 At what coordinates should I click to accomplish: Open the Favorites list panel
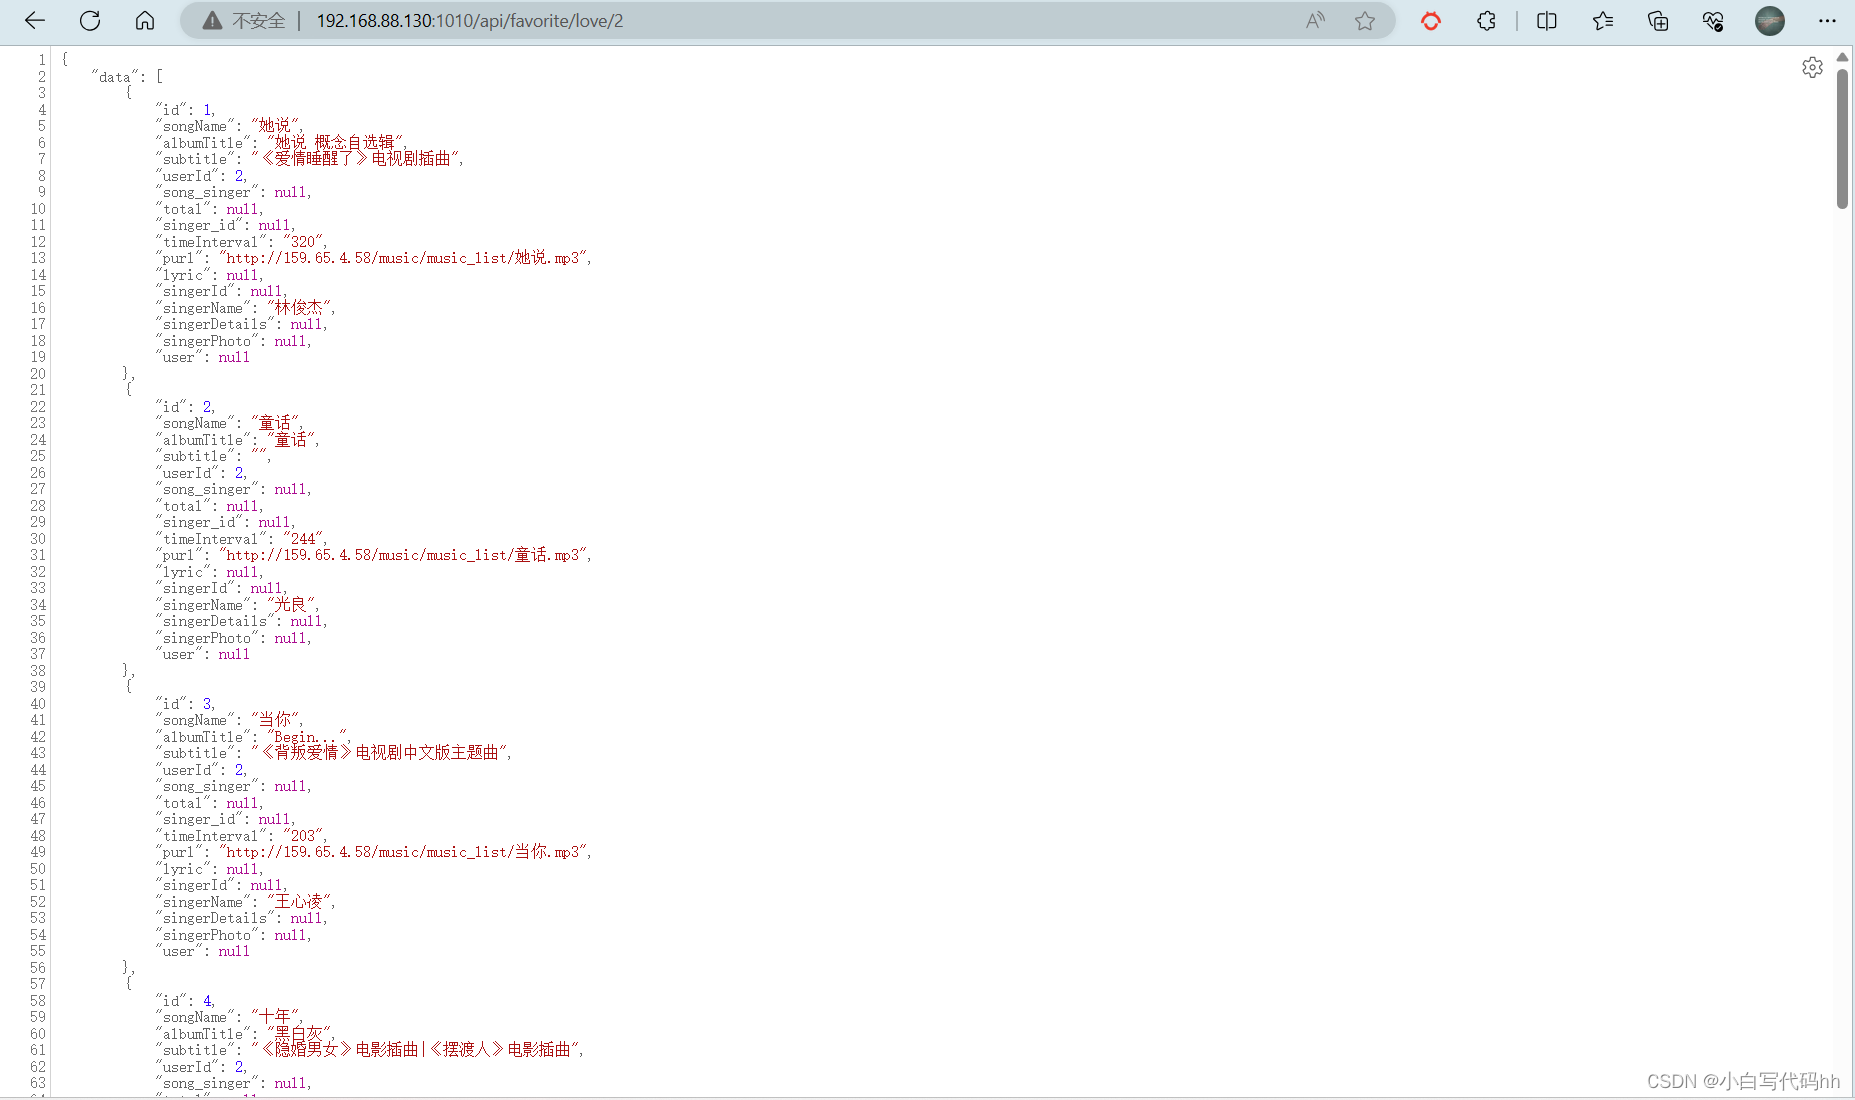click(1602, 21)
